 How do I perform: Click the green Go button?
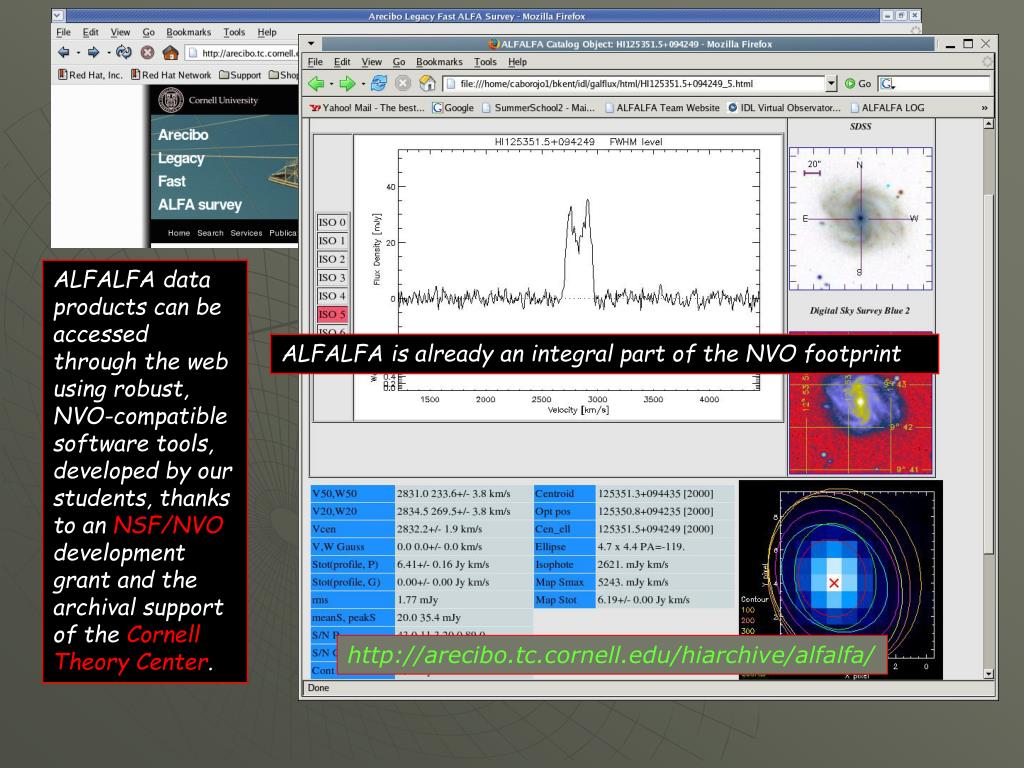pos(858,84)
